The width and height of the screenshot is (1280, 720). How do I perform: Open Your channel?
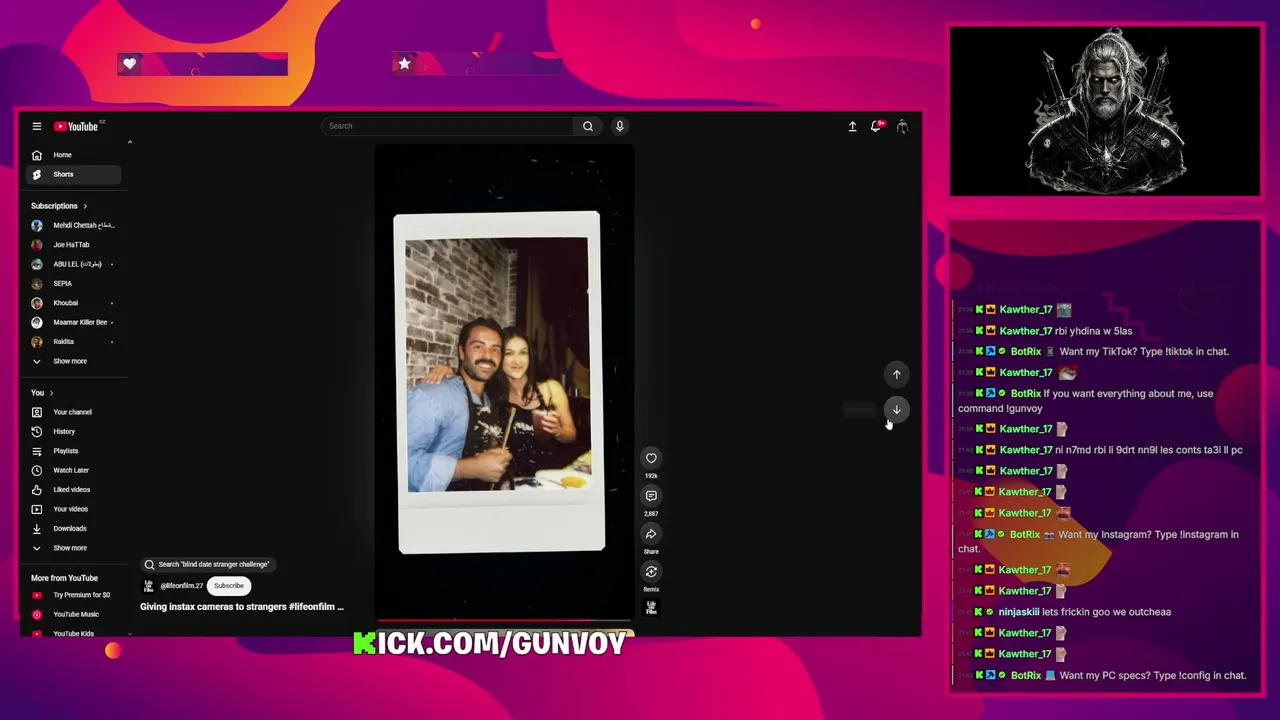click(x=73, y=412)
